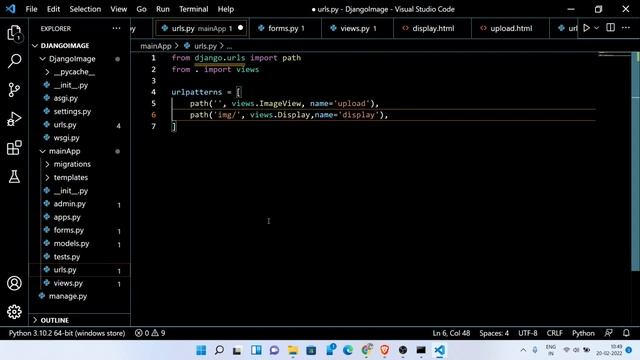Screen dimensions: 640x360
Task: Change indentation via Spaces: 4
Action: coord(494,333)
